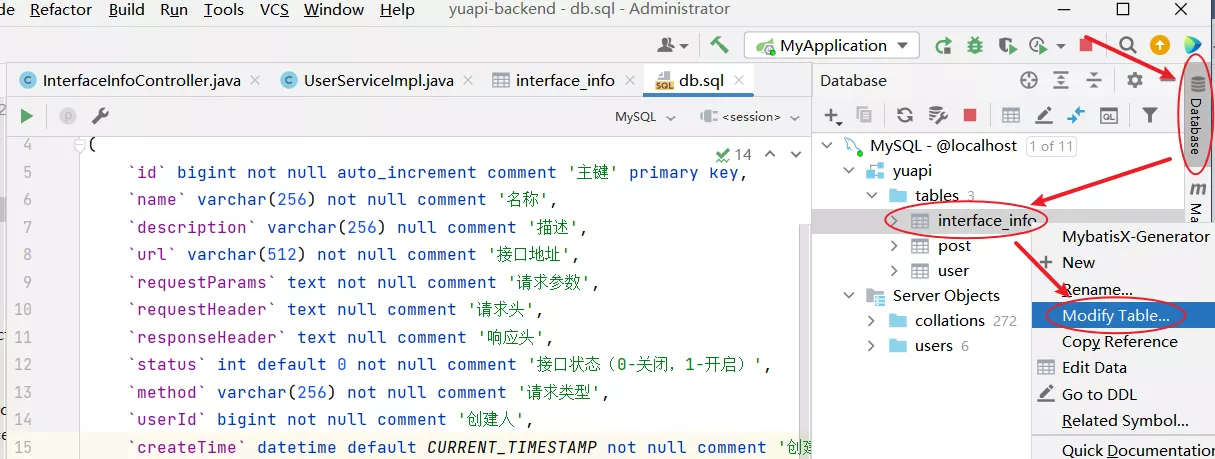Click the green Execute run icon
The width and height of the screenshot is (1215, 459).
click(x=27, y=117)
